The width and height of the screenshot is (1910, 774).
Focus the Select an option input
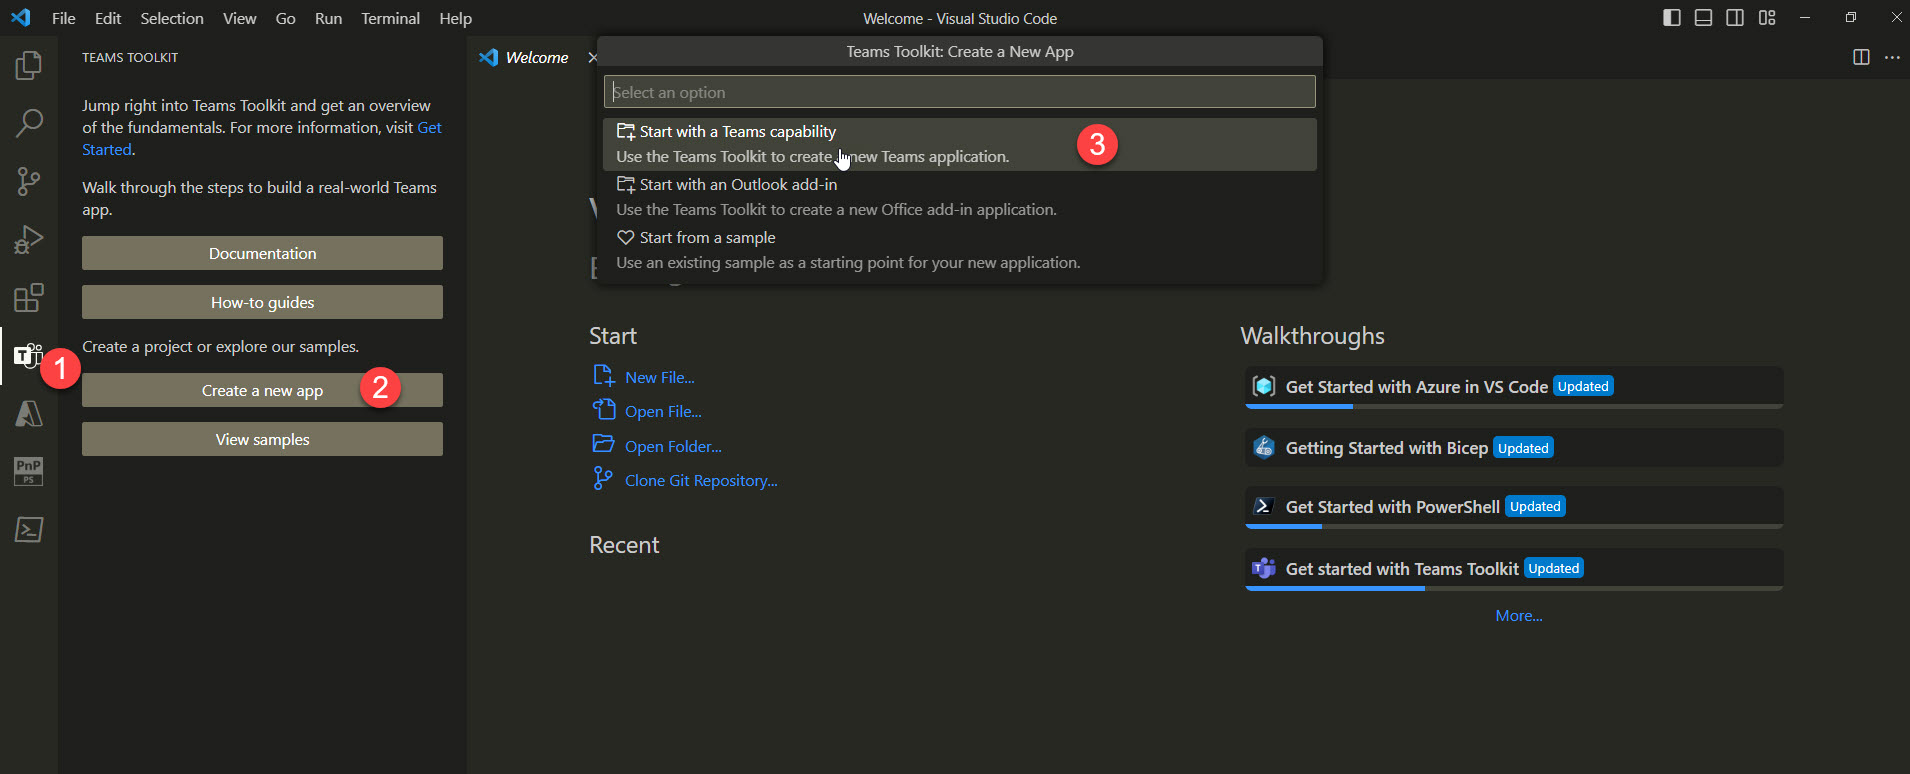(x=959, y=91)
